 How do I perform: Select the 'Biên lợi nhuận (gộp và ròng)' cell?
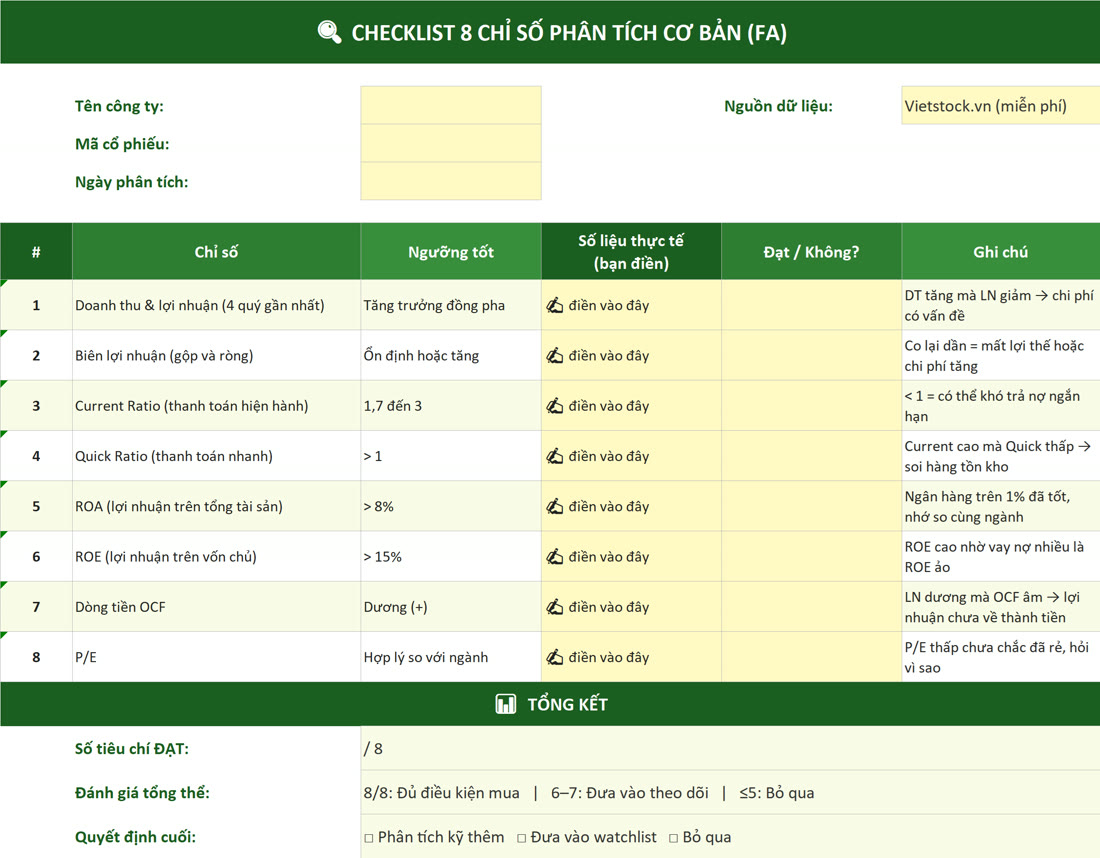click(x=216, y=356)
